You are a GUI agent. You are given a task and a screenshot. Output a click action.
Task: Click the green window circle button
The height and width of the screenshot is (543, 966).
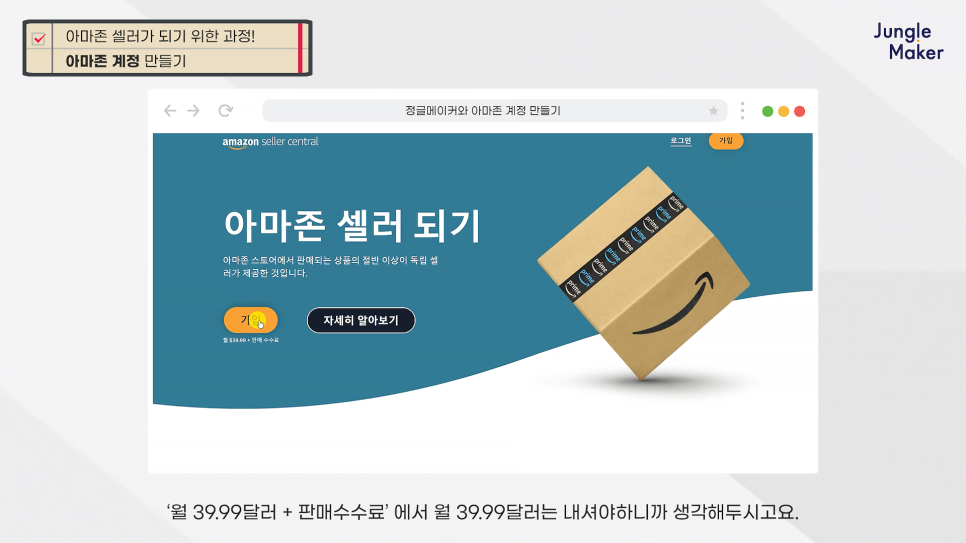768,112
